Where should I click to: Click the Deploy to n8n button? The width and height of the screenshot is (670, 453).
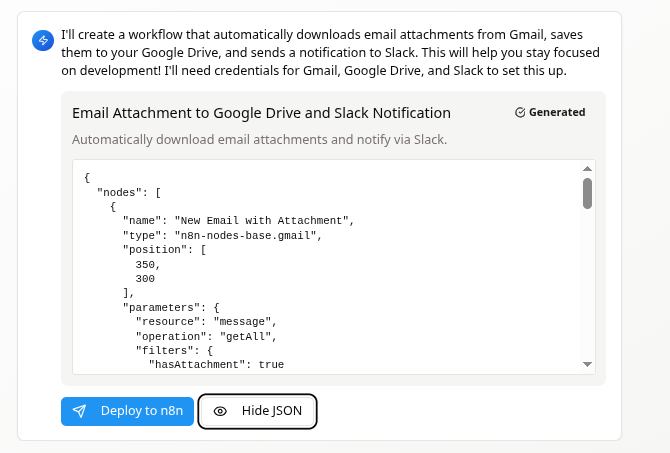click(x=127, y=411)
